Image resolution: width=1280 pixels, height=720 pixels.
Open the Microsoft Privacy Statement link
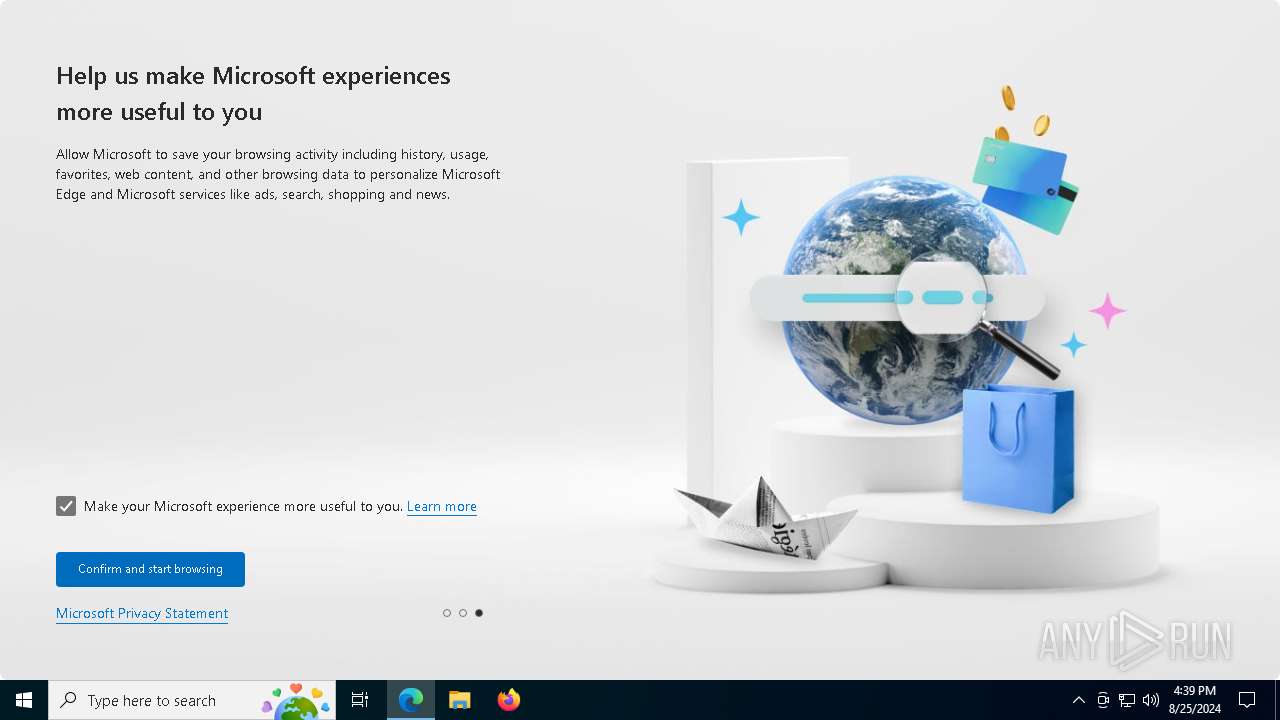(x=142, y=613)
